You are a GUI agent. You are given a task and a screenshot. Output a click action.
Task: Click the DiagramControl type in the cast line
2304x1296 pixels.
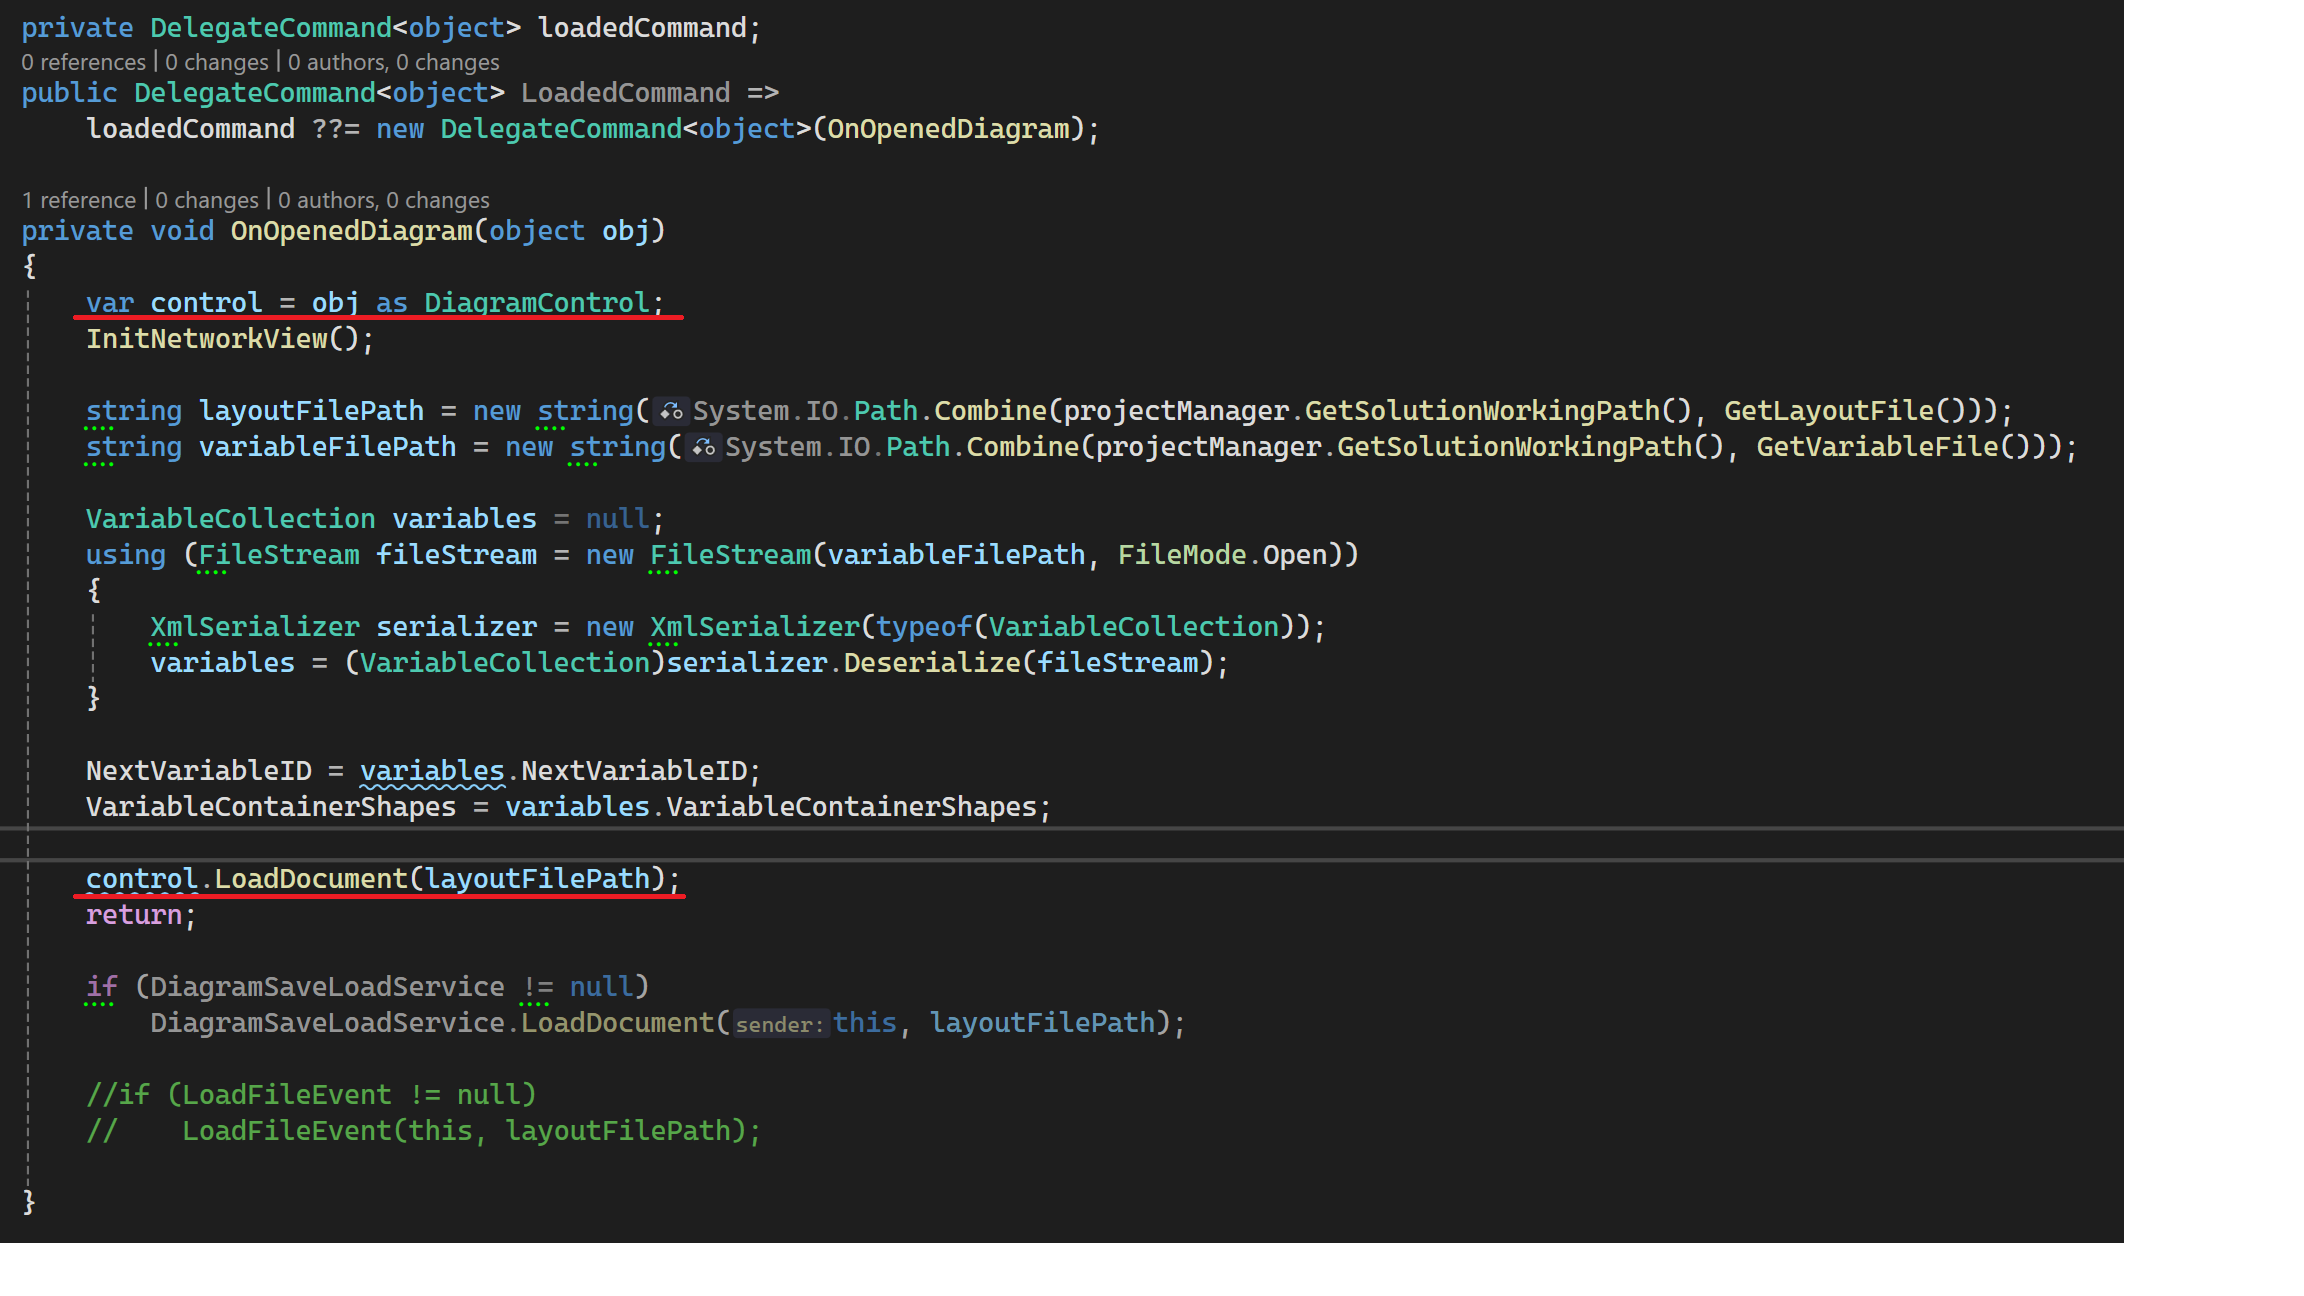pos(537,303)
